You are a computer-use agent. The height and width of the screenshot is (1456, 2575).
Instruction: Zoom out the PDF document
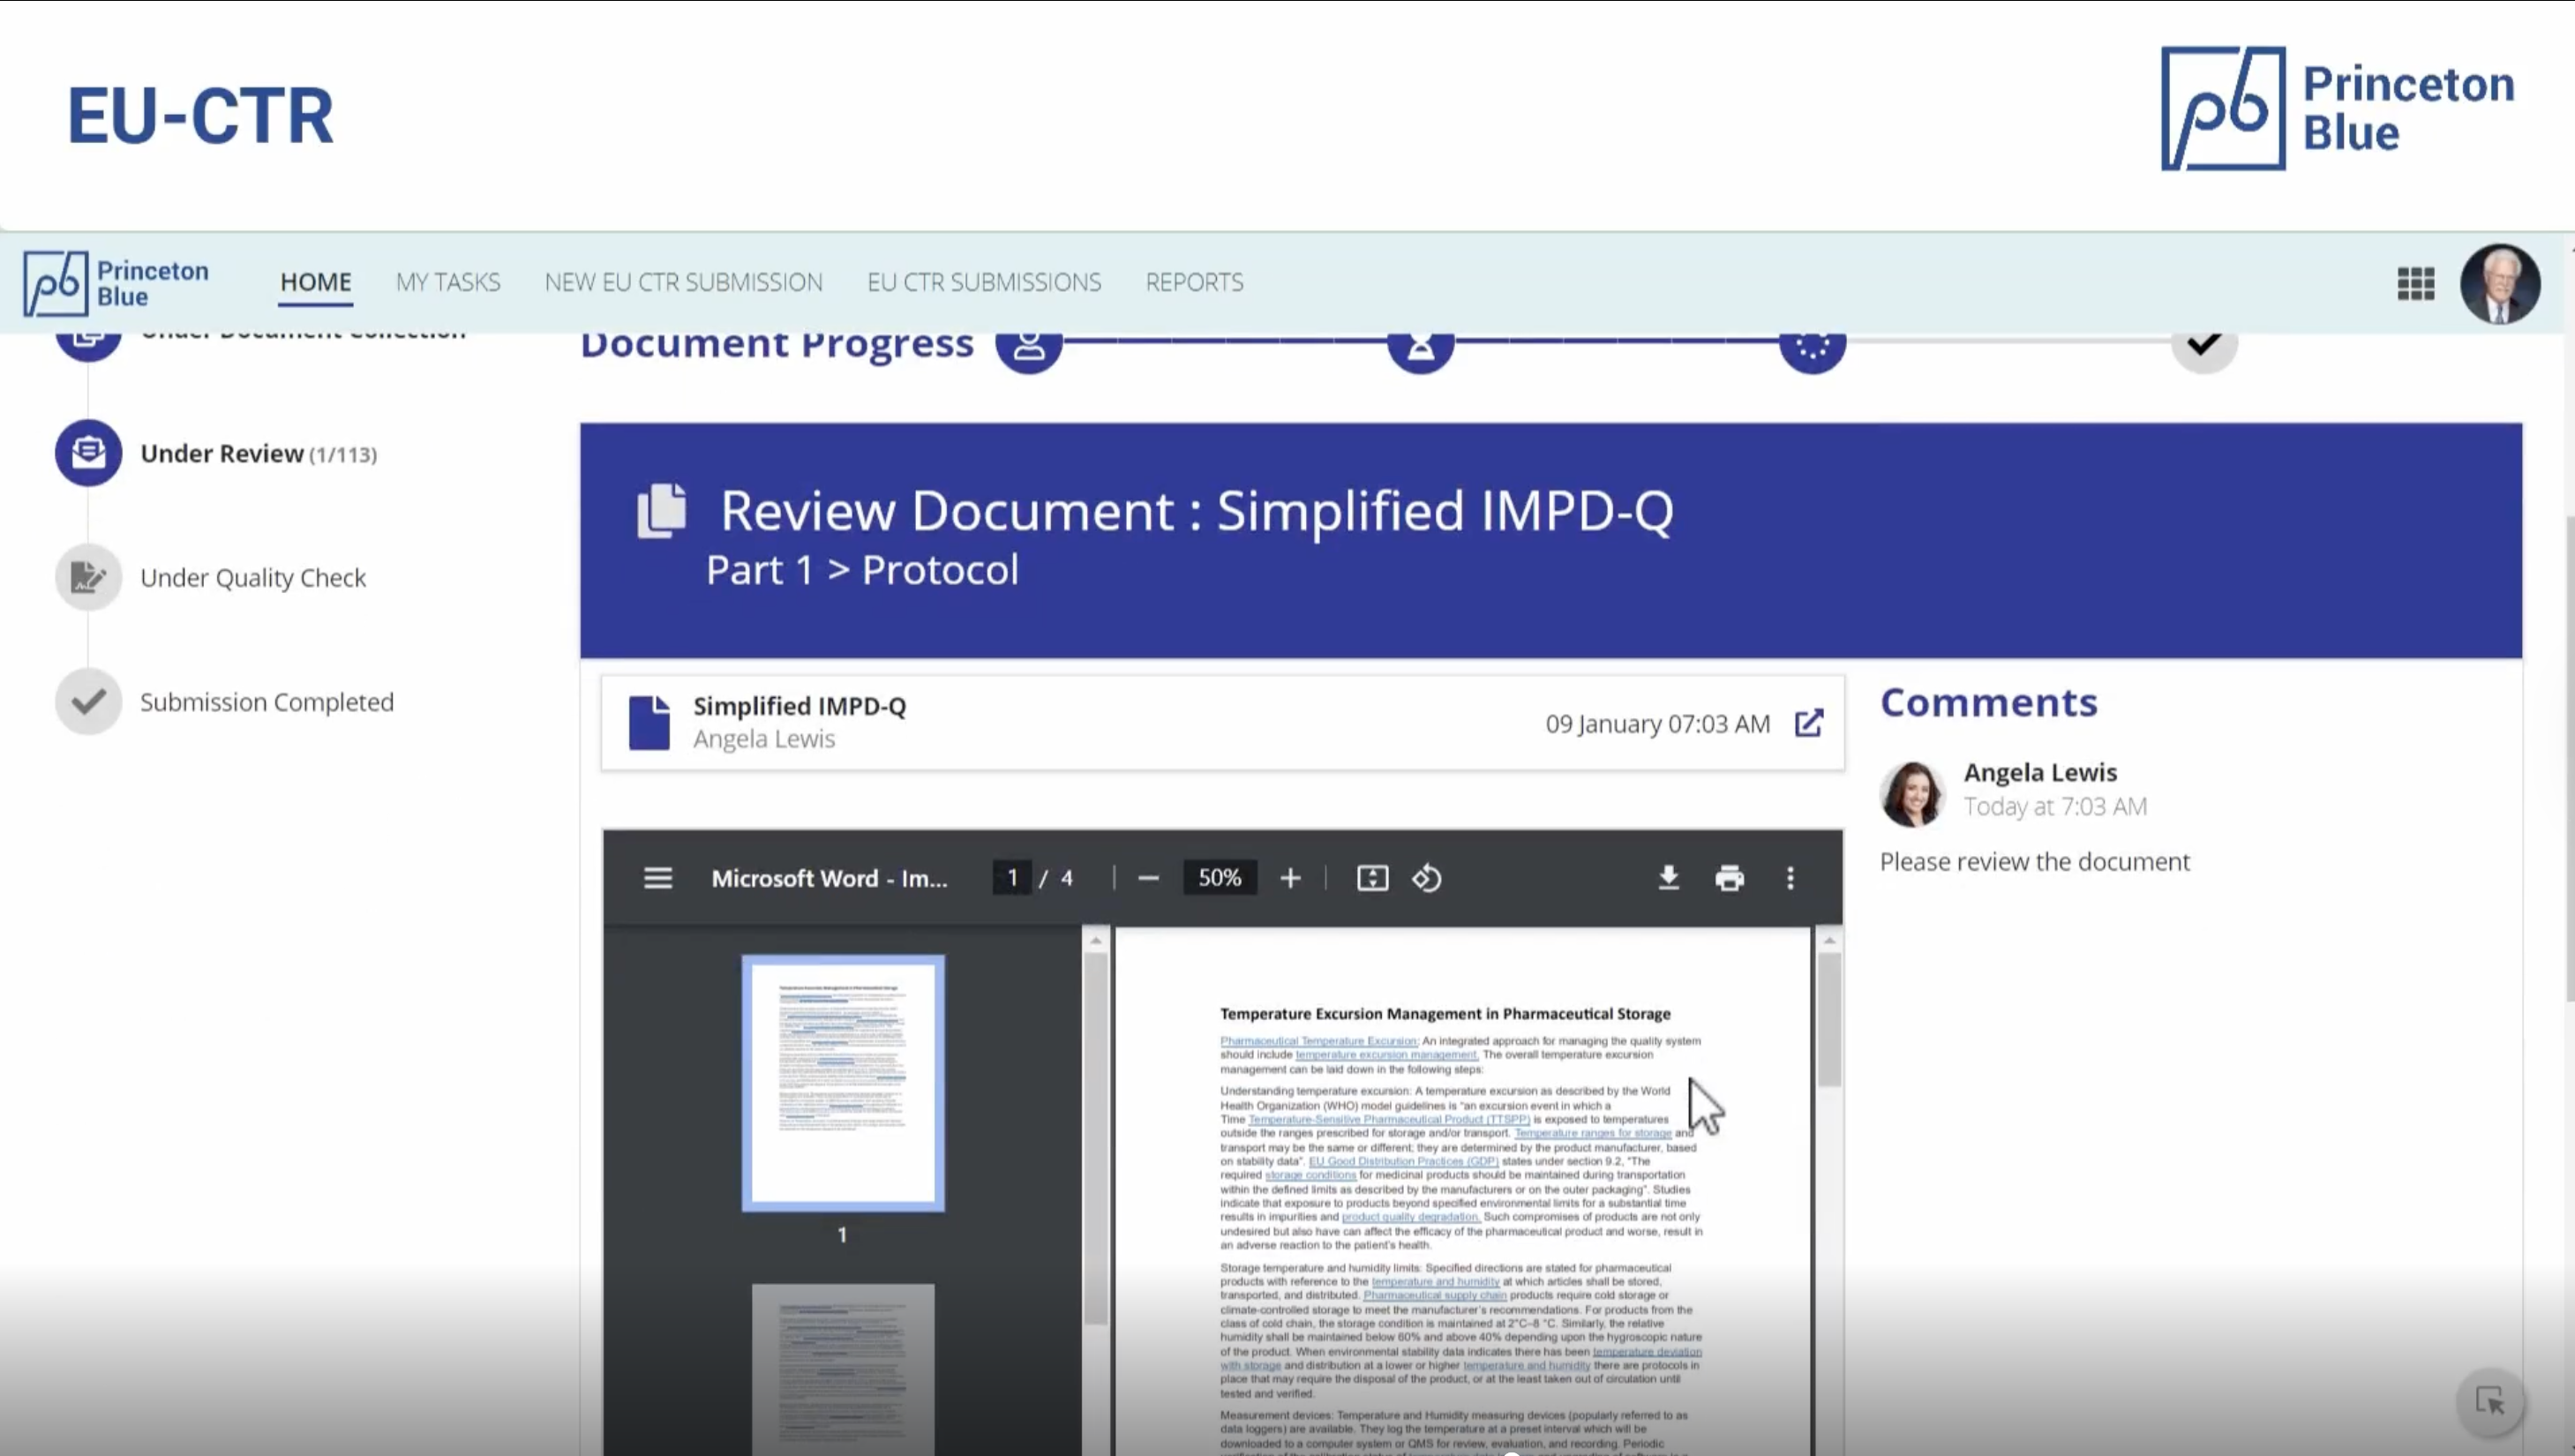tap(1148, 878)
